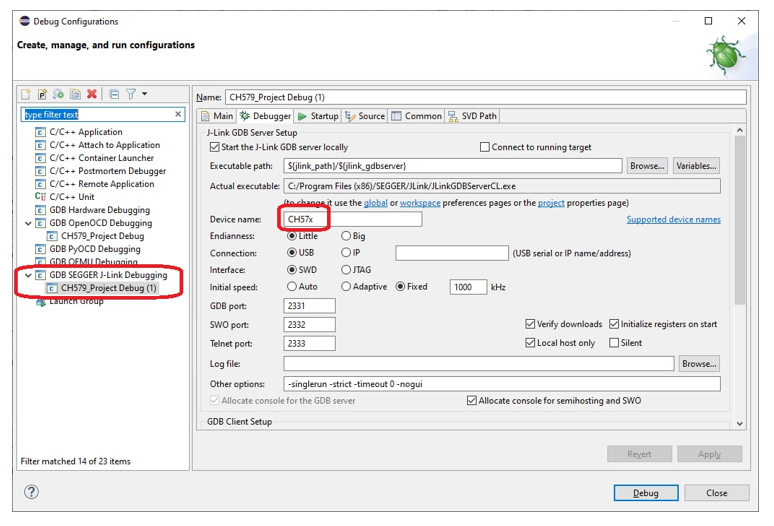Viewport: 774px width, 526px height.
Task: Collapse GDB OpenOCD Debugging node
Action: click(x=28, y=223)
